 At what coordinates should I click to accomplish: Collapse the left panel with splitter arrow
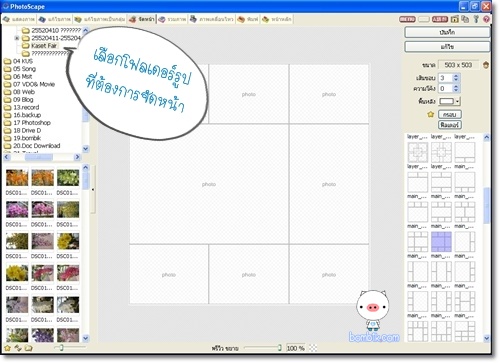coord(93,189)
